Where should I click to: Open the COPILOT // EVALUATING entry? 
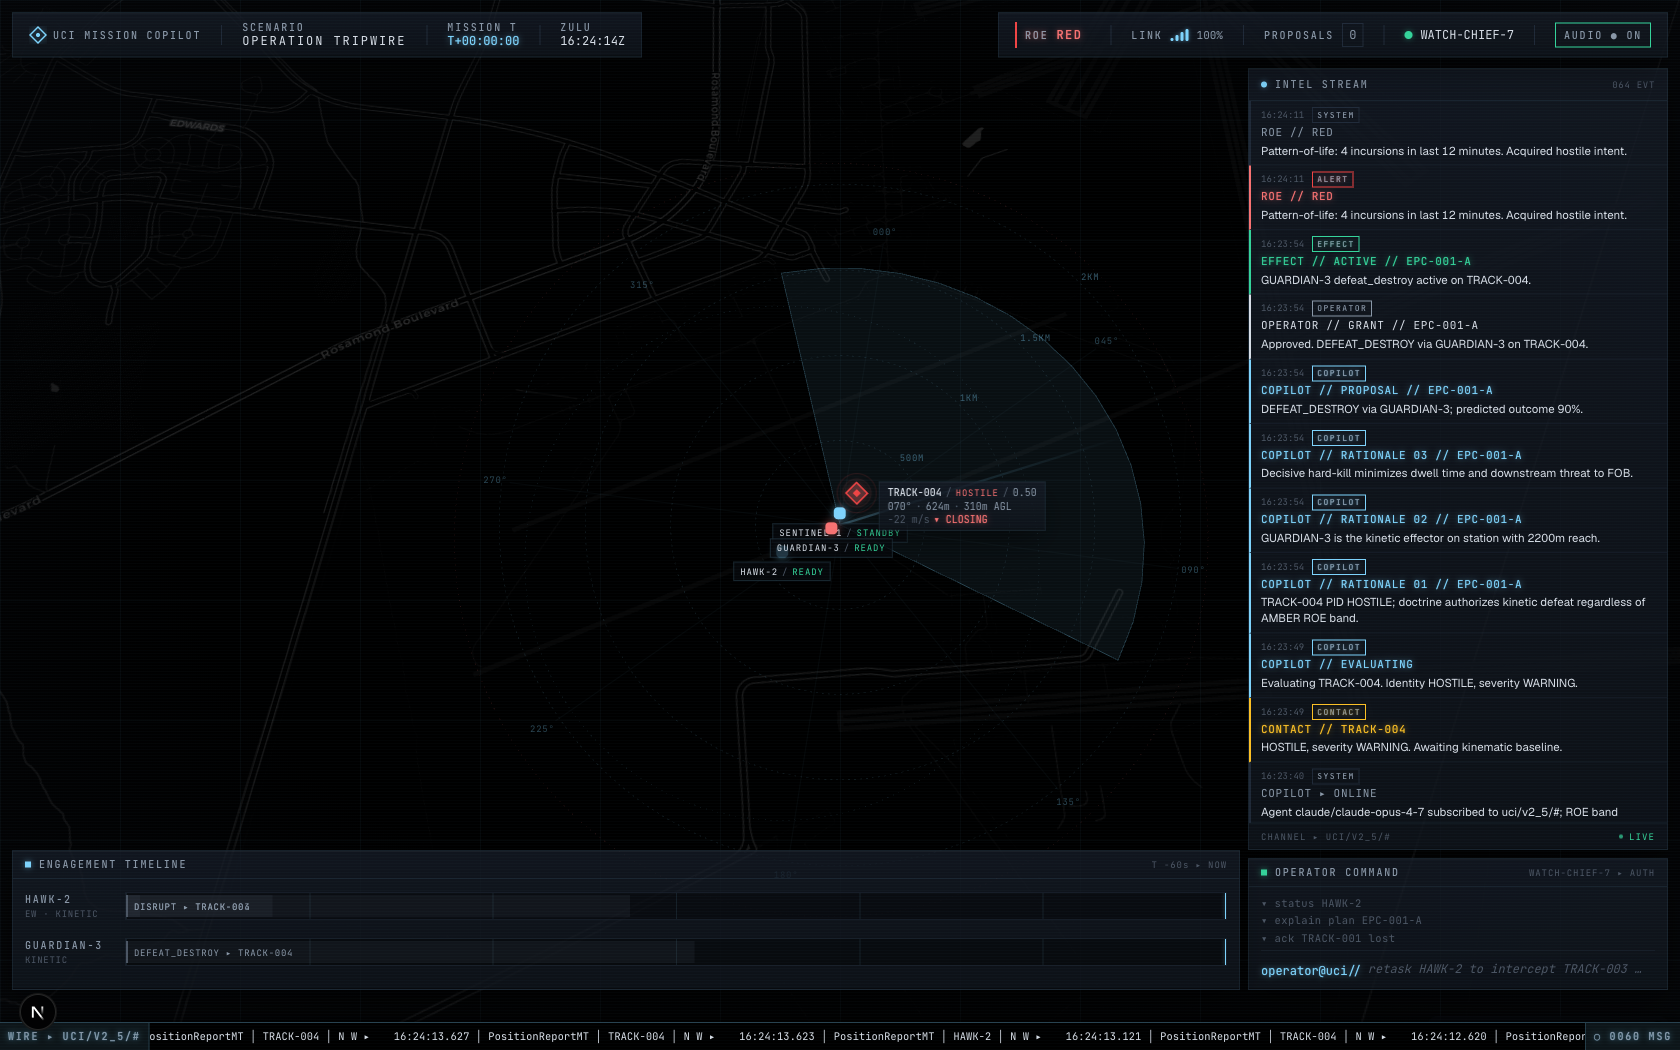click(x=1458, y=665)
